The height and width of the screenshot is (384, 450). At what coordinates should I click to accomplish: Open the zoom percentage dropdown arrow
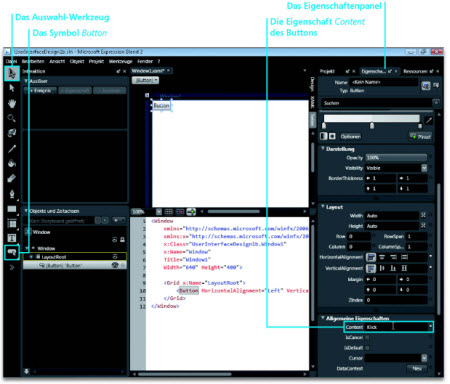(x=159, y=212)
